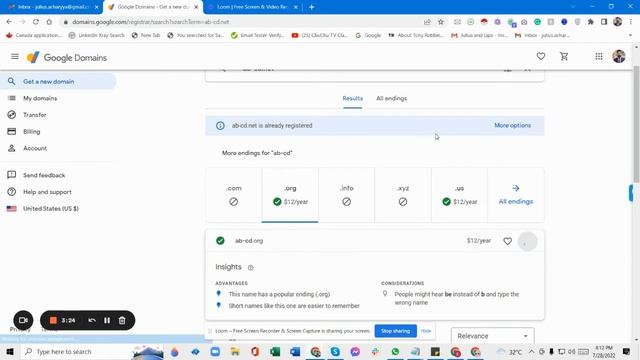Hide the Loom sharing notice

(426, 331)
